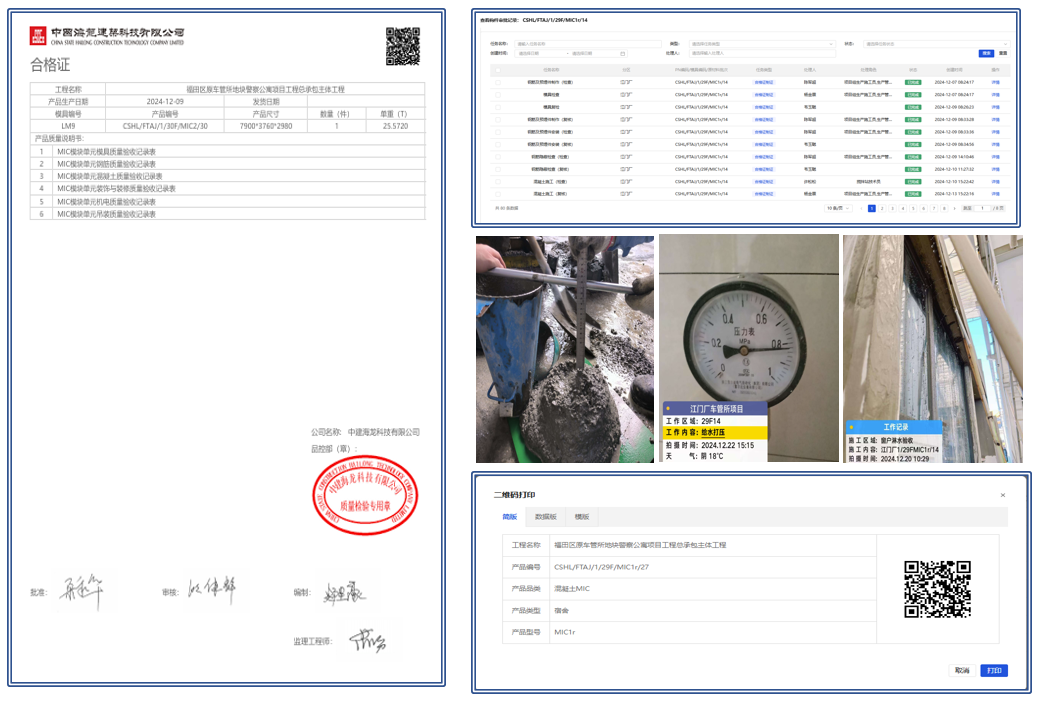
Task: Toggle the select-all checkbox in table header
Action: click(x=498, y=69)
